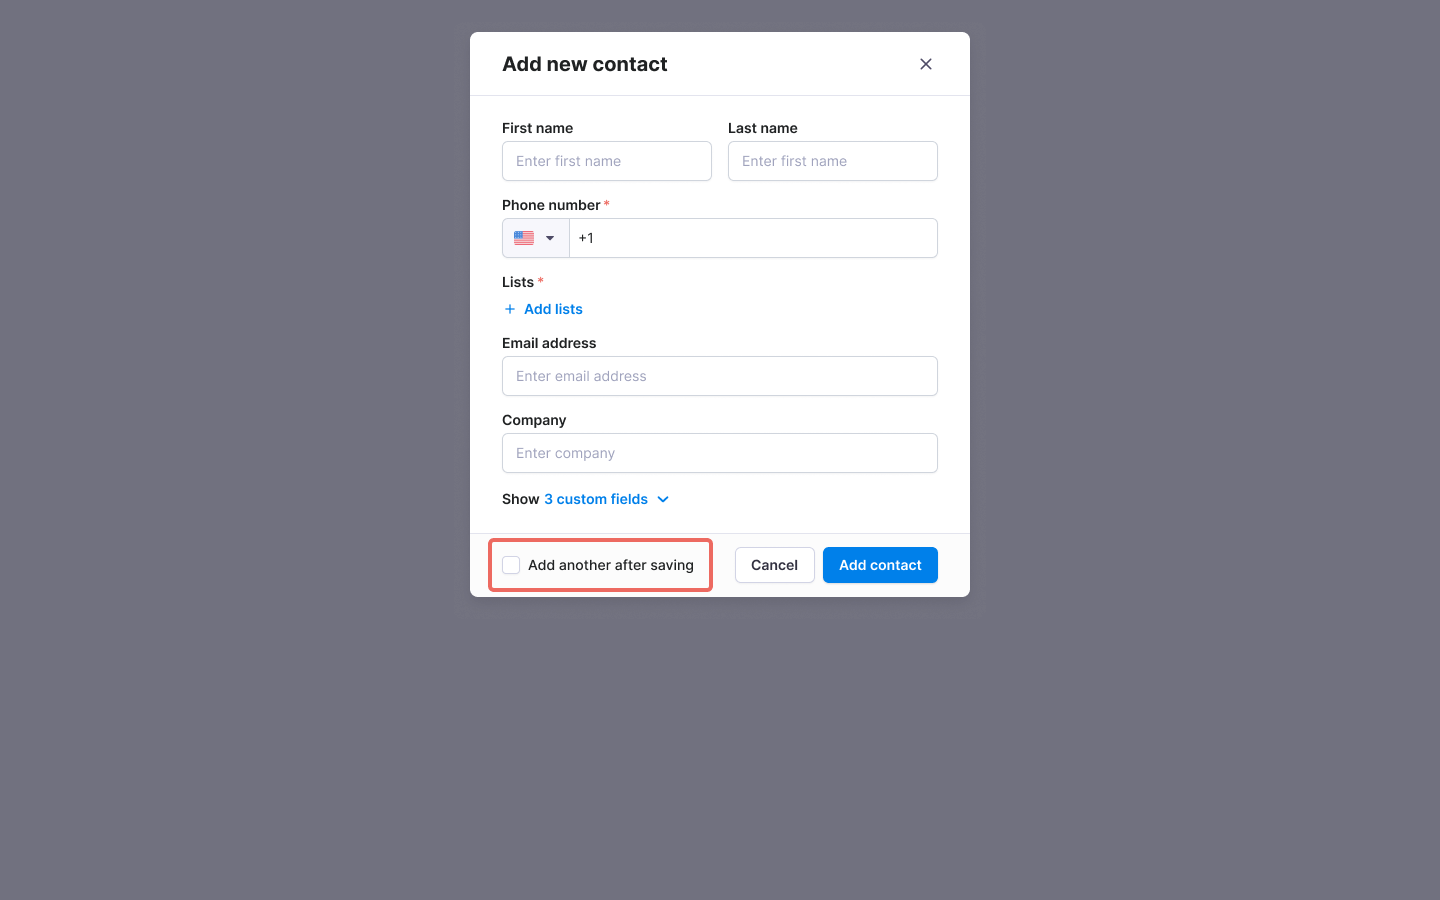Click the Enter first name field
Viewport: 1440px width, 900px height.
click(606, 161)
